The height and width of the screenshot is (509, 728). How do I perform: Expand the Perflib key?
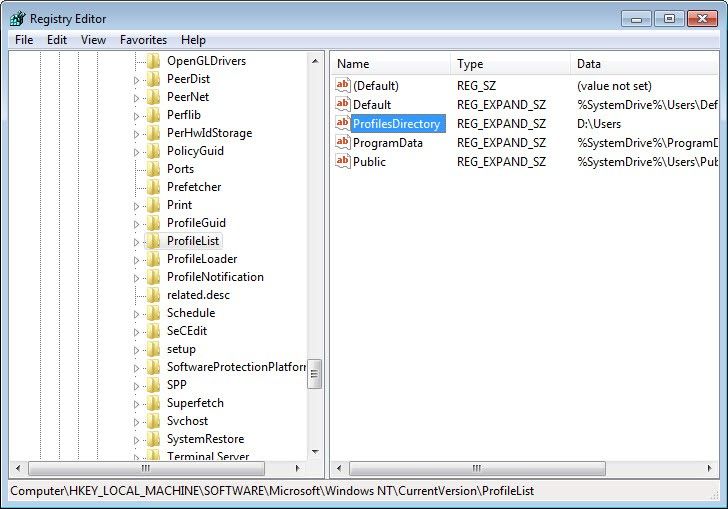(136, 116)
